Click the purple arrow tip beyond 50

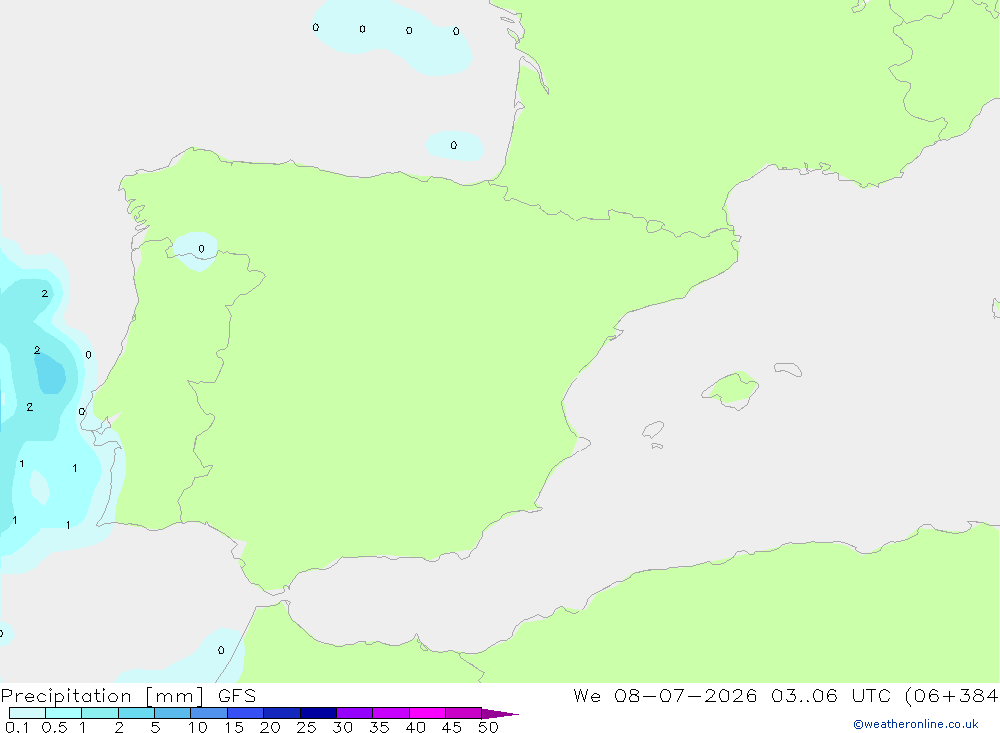[x=499, y=713]
